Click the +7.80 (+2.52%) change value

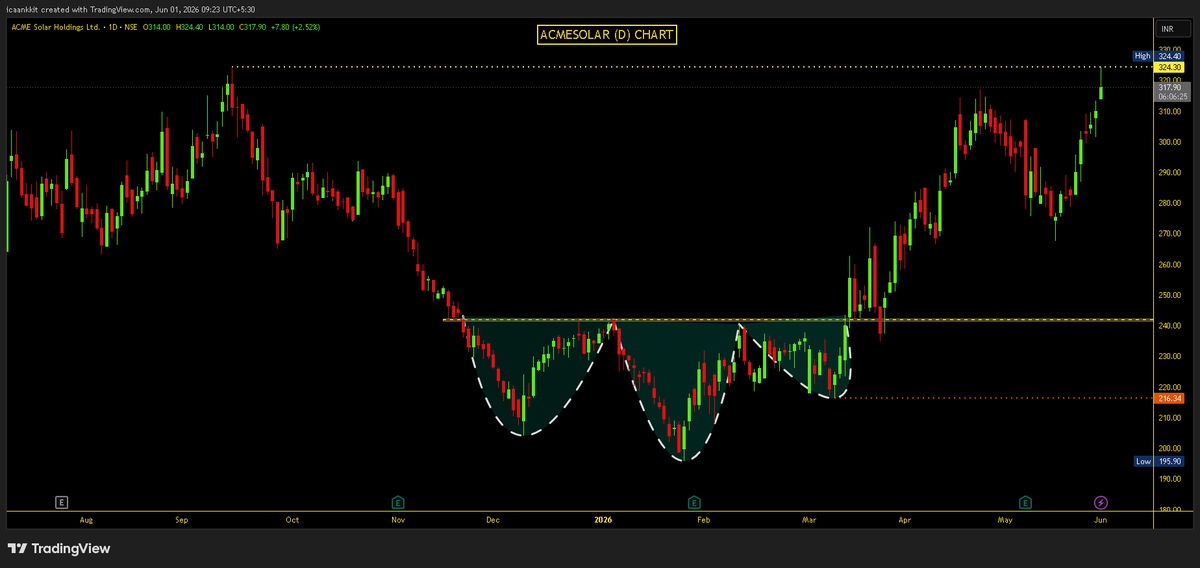pos(297,26)
